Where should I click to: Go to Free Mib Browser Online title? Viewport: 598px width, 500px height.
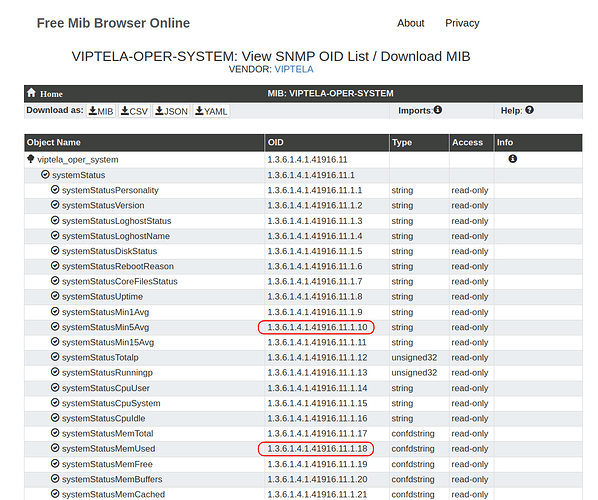(113, 23)
